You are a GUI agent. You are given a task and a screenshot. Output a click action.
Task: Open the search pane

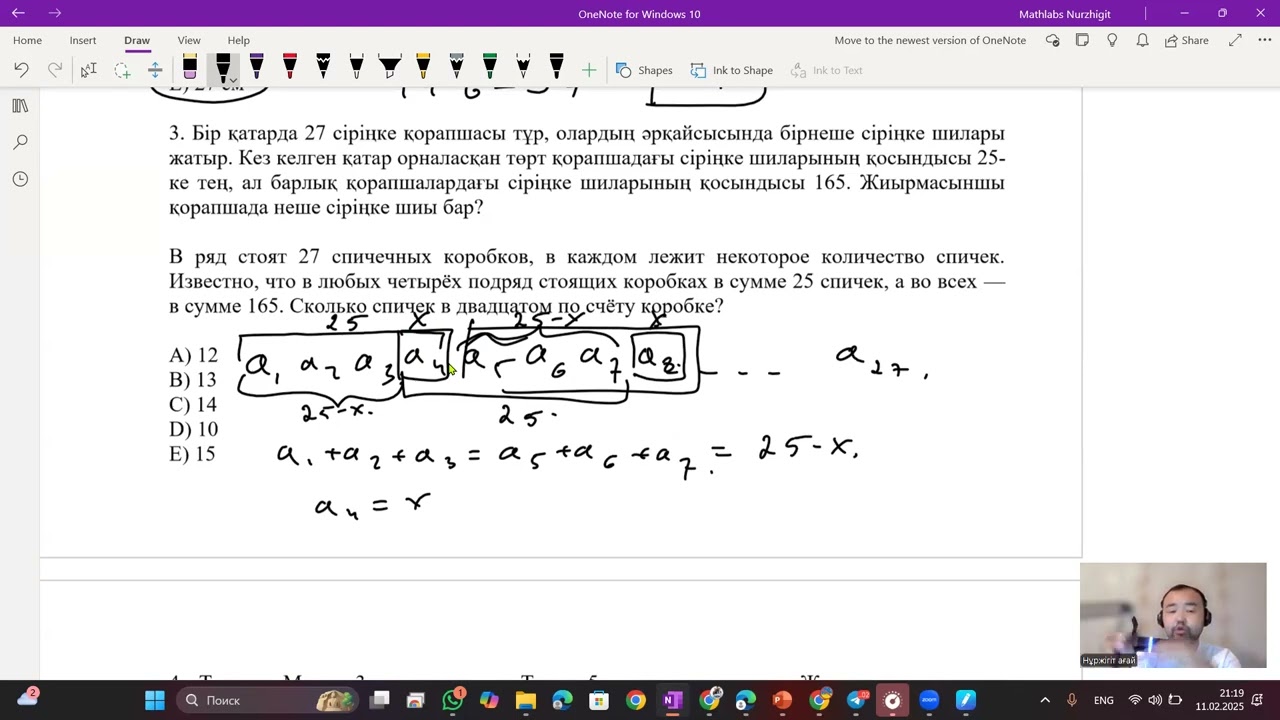click(20, 142)
